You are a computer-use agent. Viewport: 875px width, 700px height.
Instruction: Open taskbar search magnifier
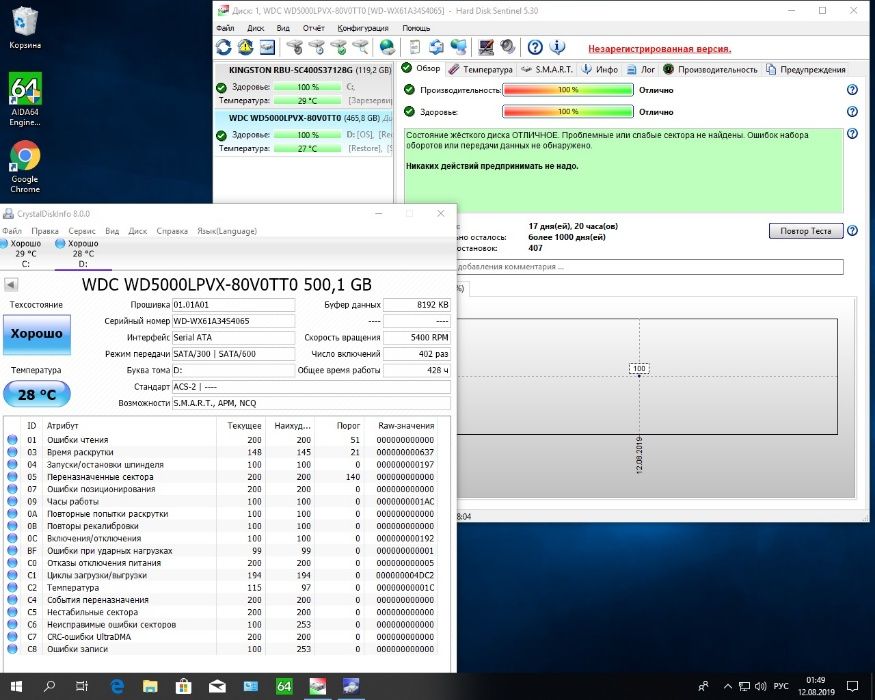49,686
